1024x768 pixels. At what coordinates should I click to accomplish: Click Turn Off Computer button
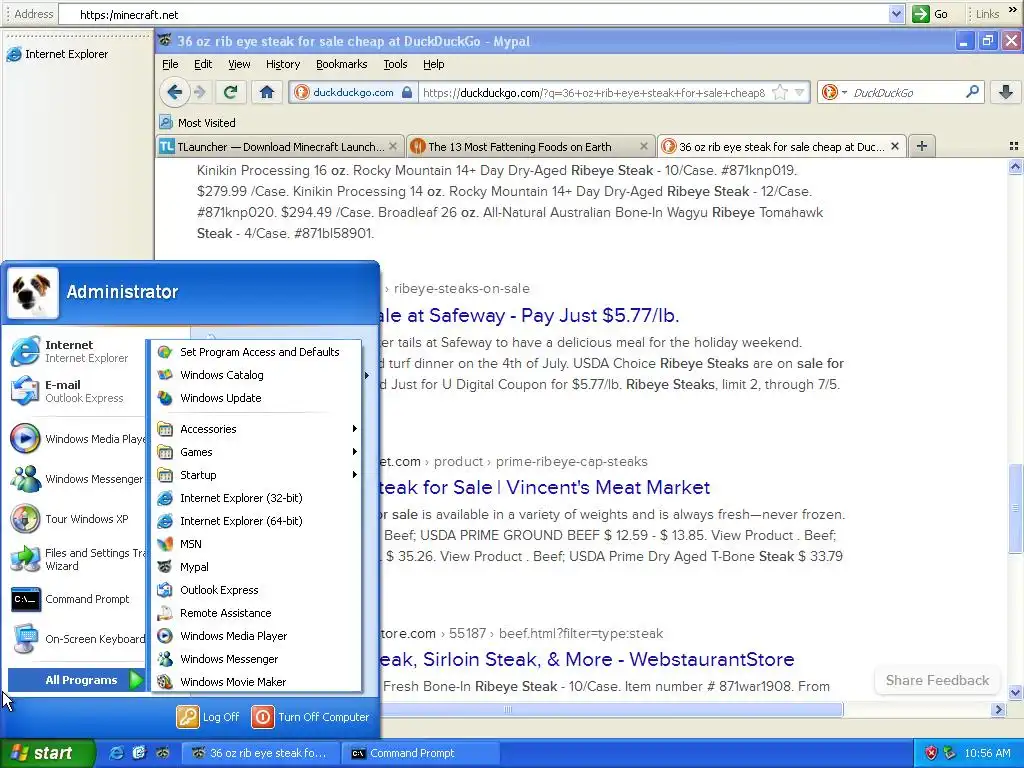coord(310,717)
